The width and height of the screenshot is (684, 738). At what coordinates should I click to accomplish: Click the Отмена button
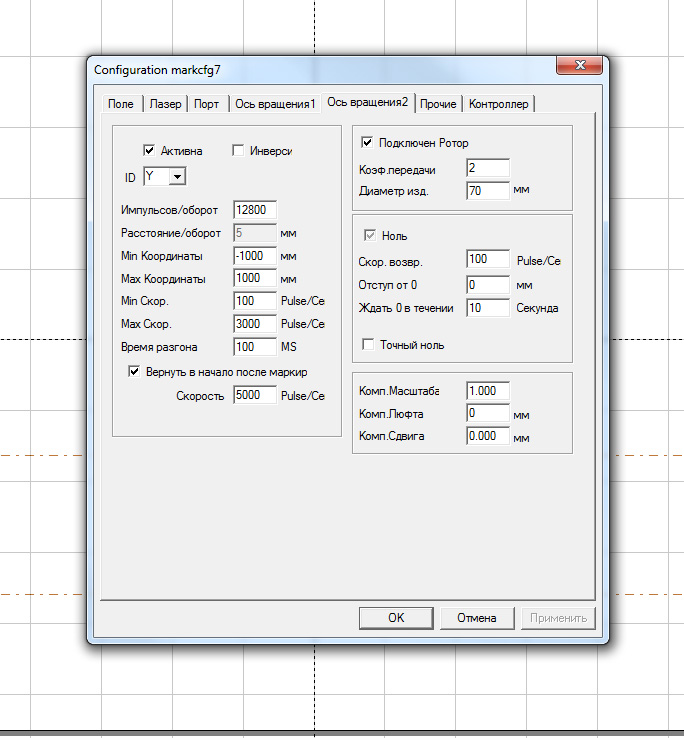pyautogui.click(x=477, y=618)
